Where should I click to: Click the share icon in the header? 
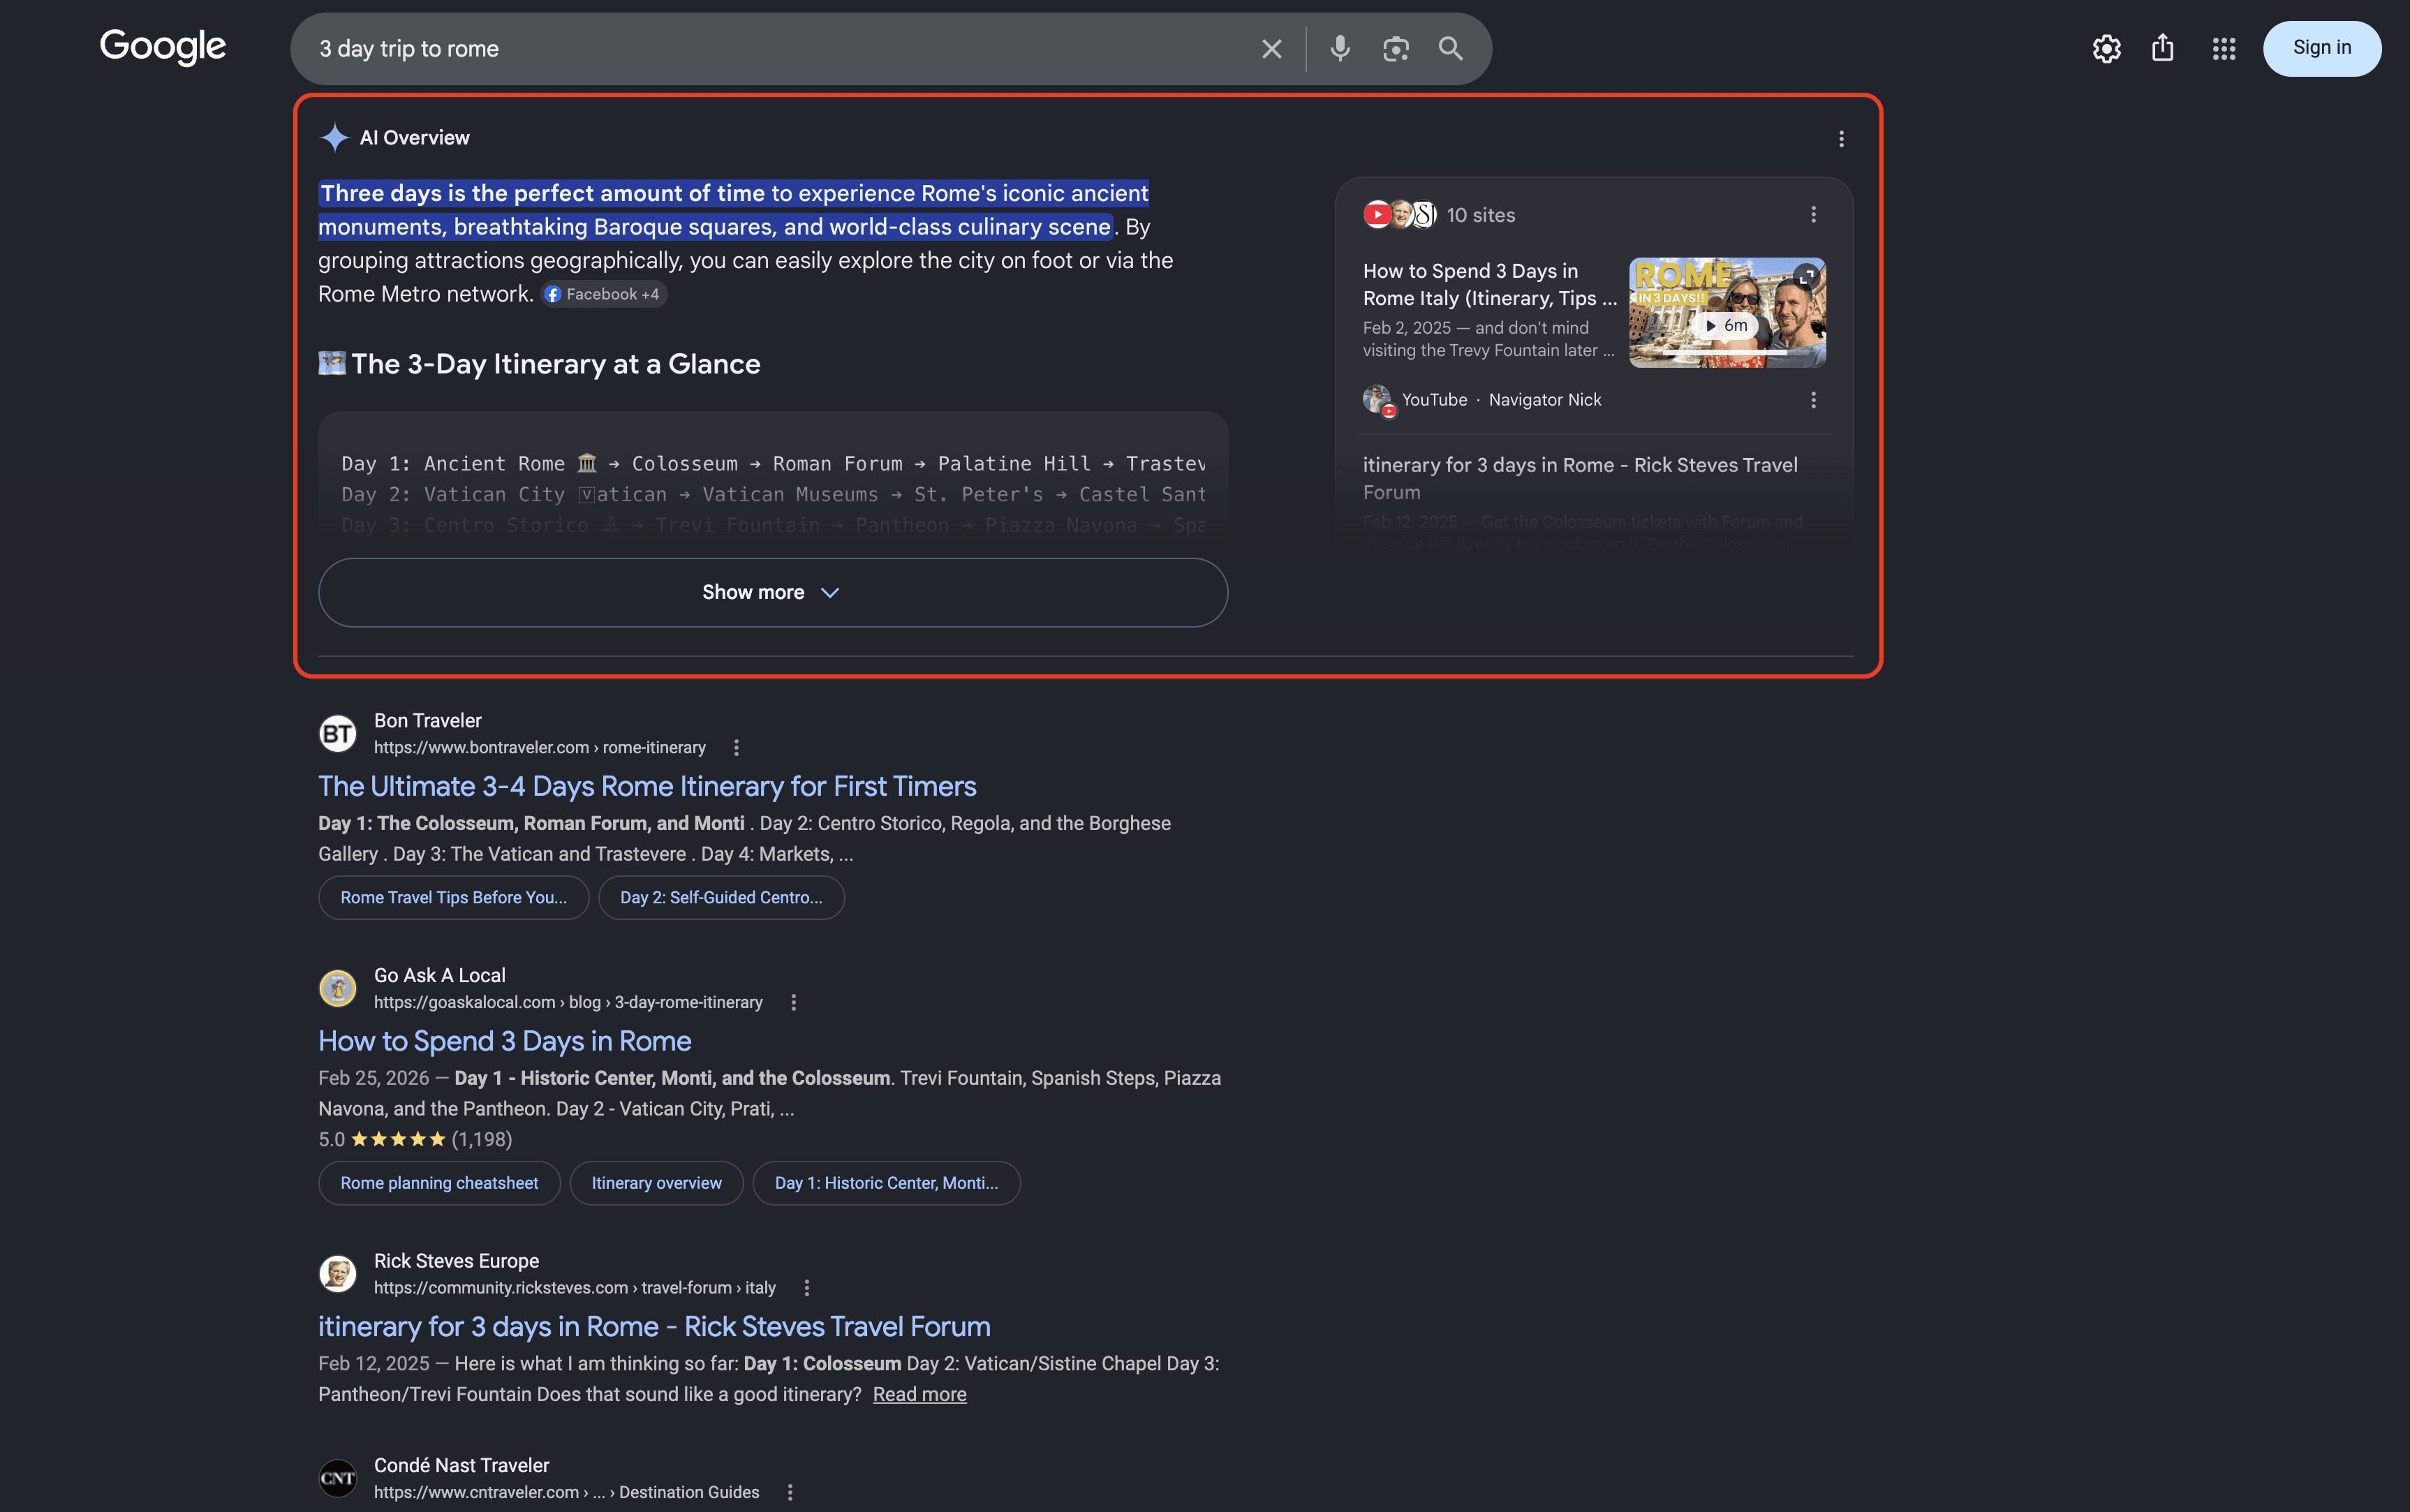[2163, 48]
